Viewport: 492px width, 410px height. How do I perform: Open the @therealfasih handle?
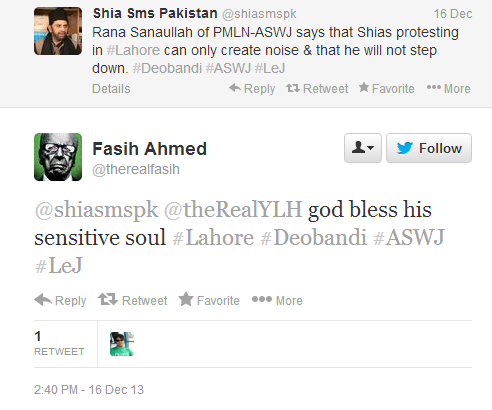136,169
